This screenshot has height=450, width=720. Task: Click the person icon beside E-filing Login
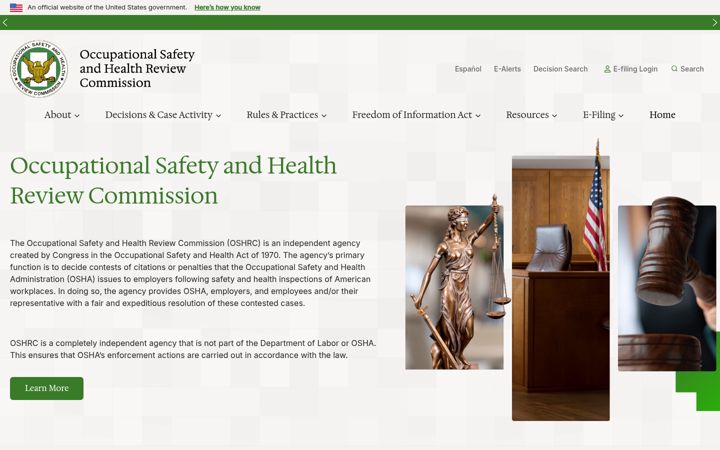point(607,69)
